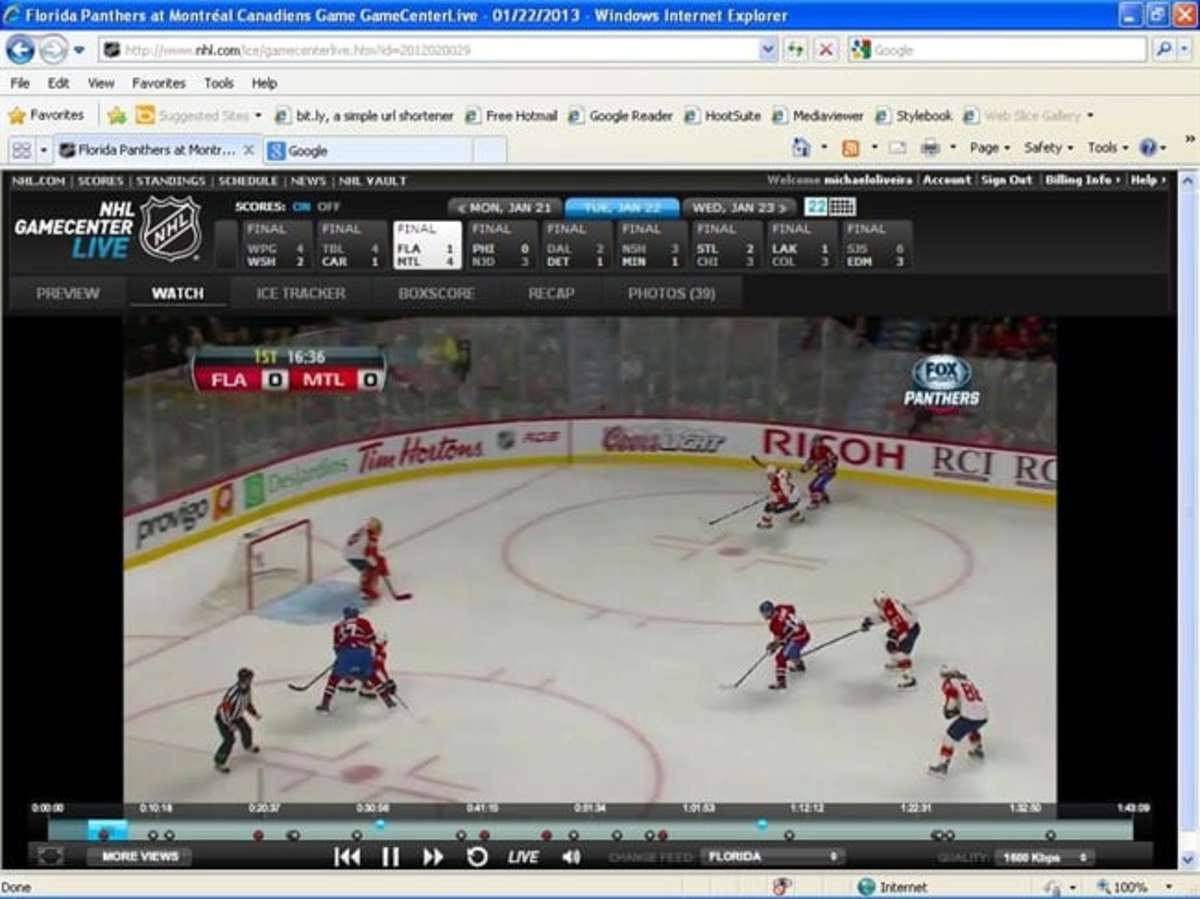Image resolution: width=1200 pixels, height=899 pixels.
Task: Click the browser Back arrow button
Action: coord(20,49)
